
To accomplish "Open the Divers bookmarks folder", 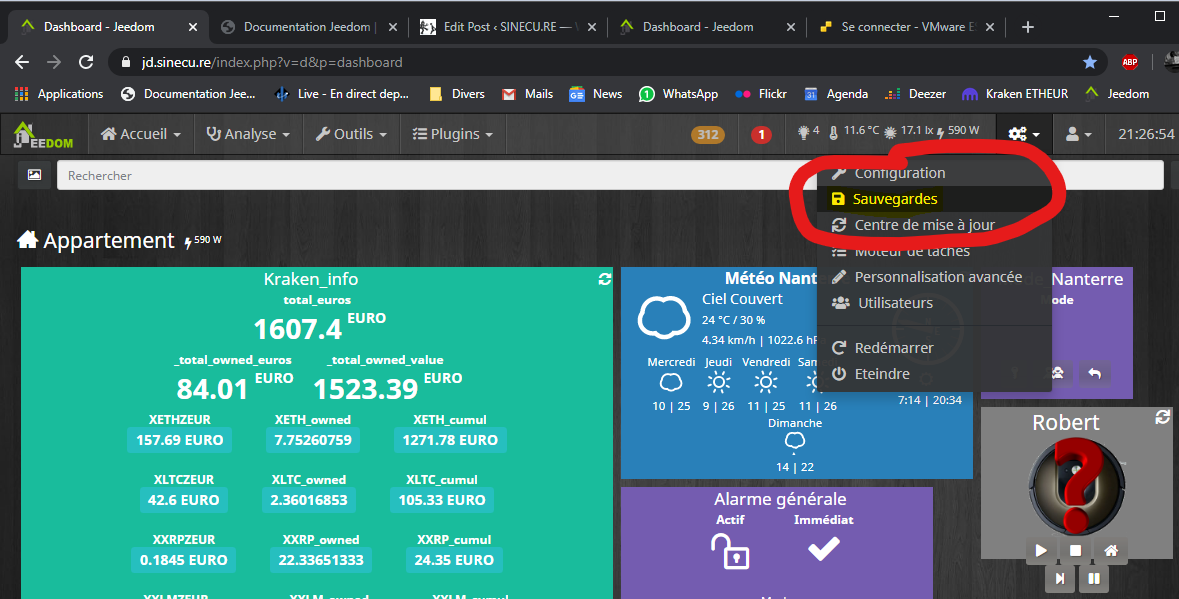I will 456,94.
